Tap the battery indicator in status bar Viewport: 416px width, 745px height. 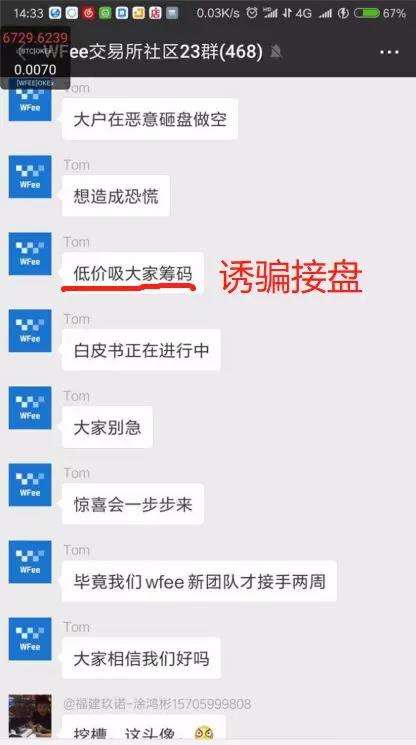tap(367, 13)
